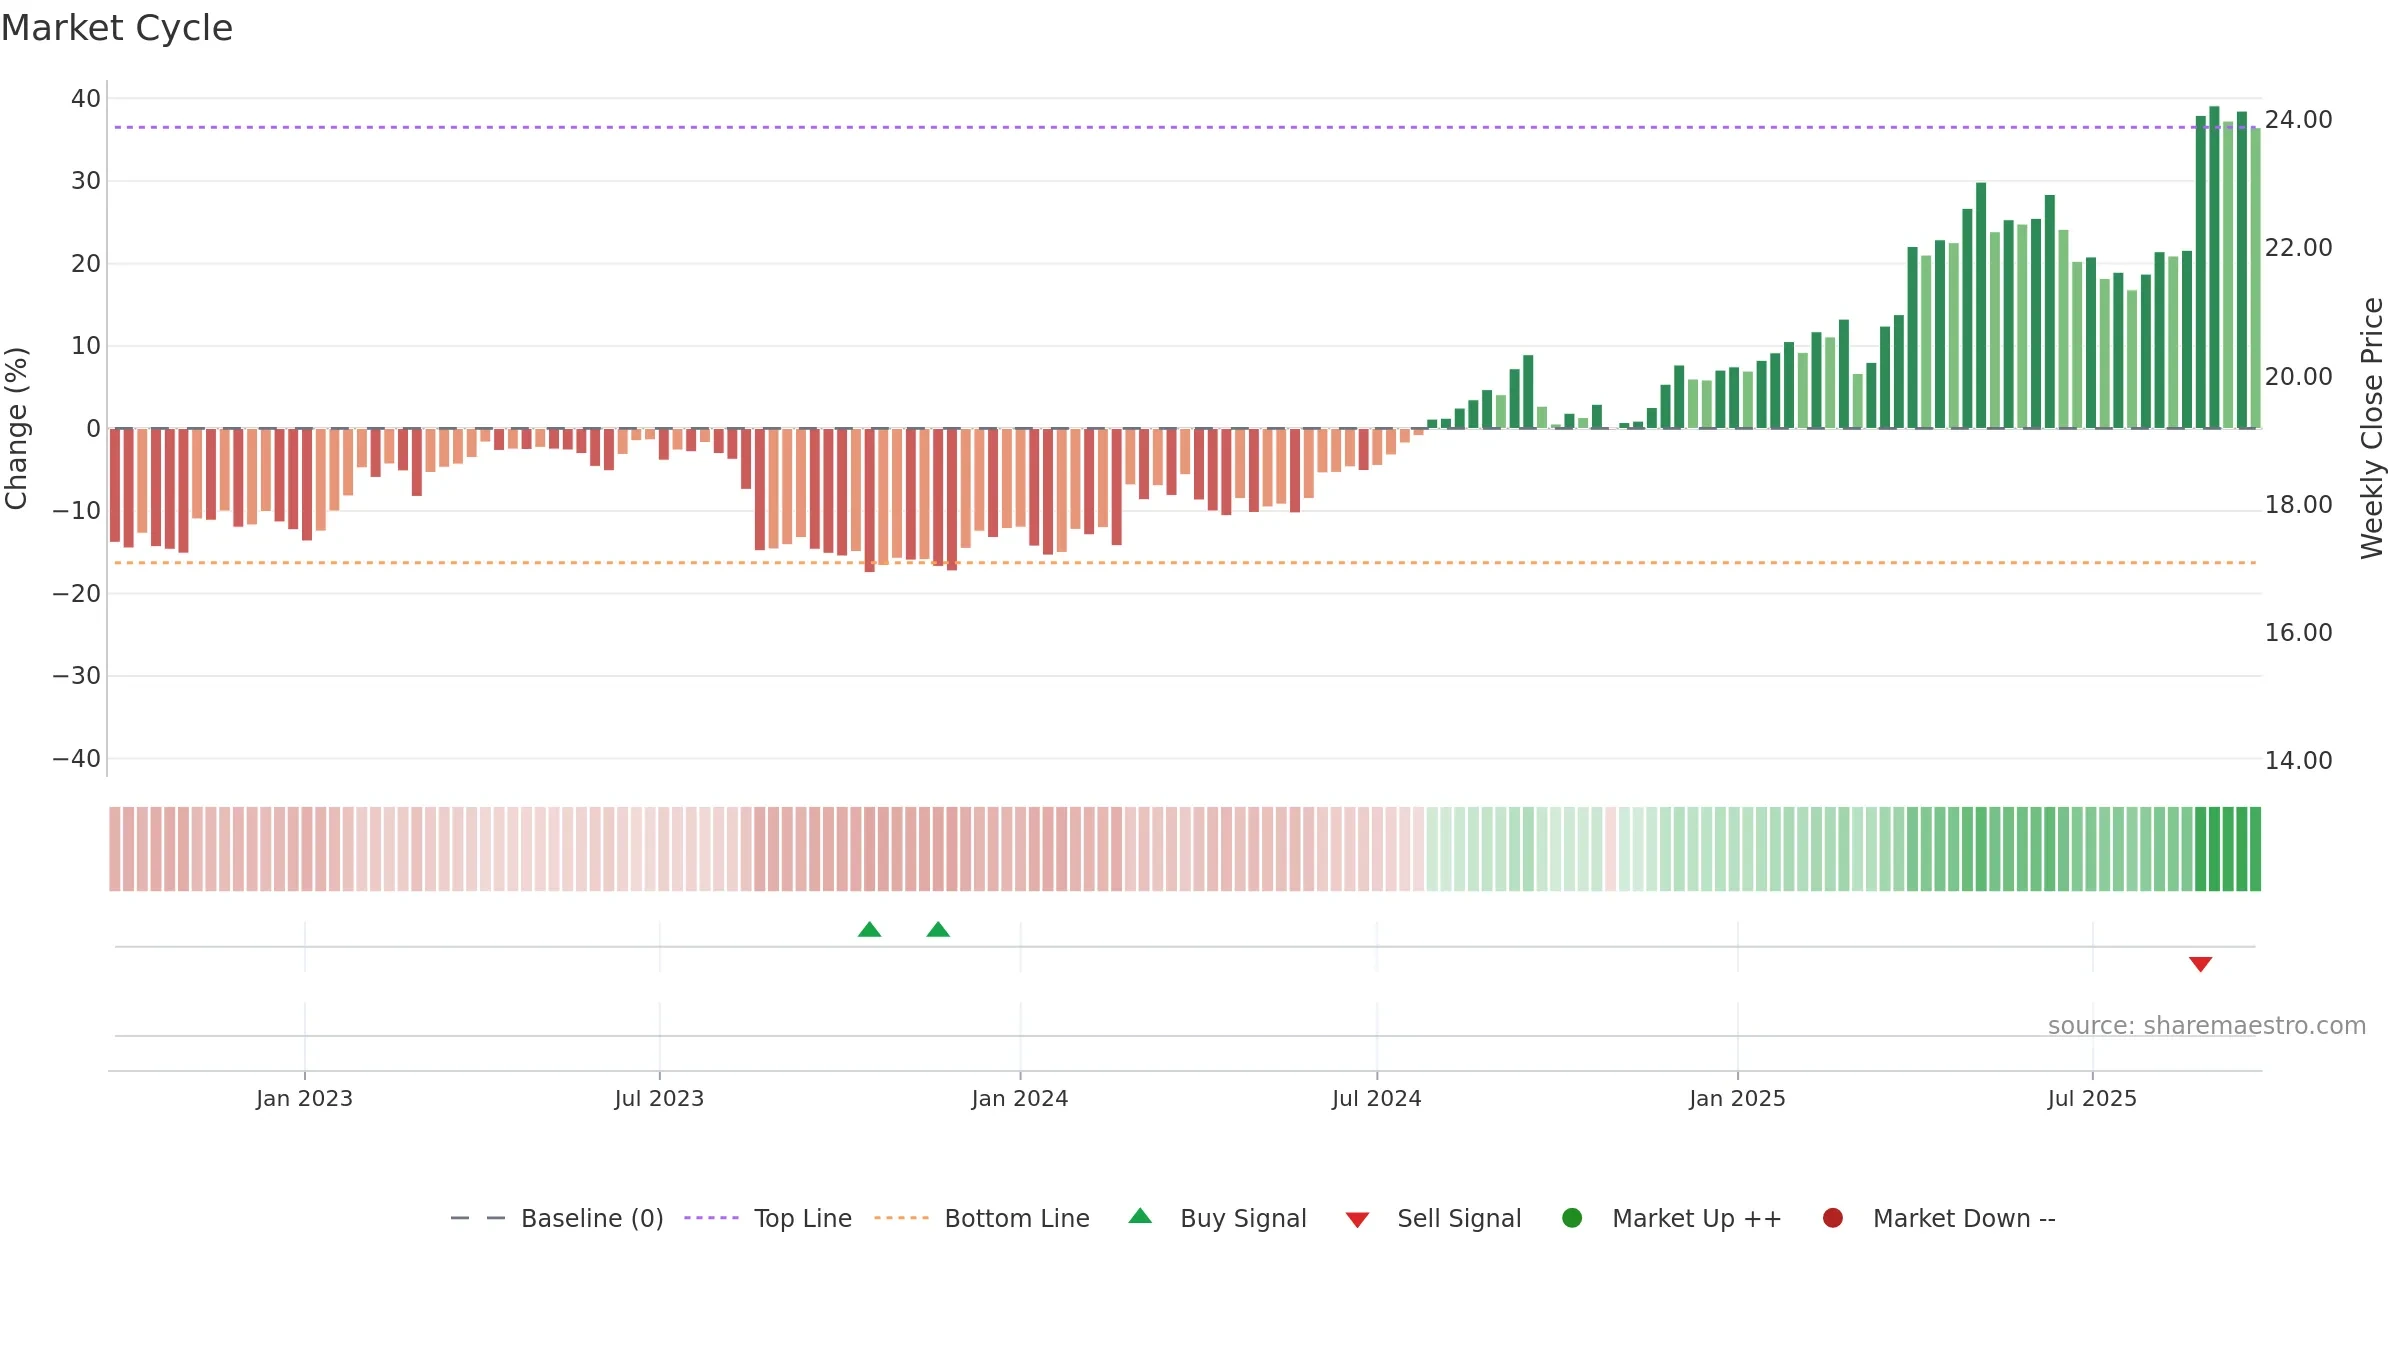
Task: Click the Jul 2023 axis label
Action: click(659, 1098)
